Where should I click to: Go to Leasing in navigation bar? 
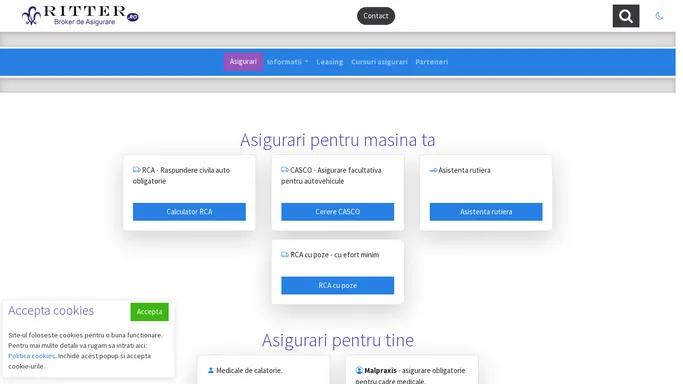pos(329,62)
